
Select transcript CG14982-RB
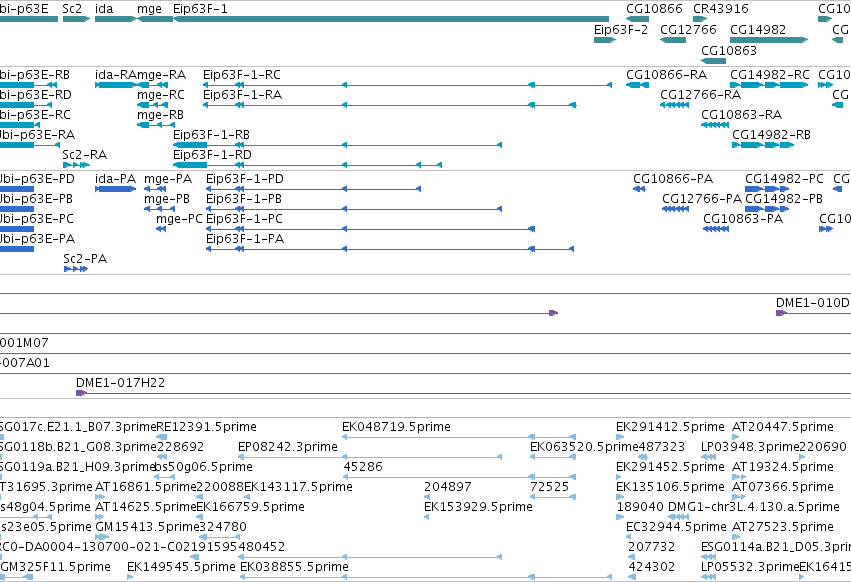coord(771,135)
